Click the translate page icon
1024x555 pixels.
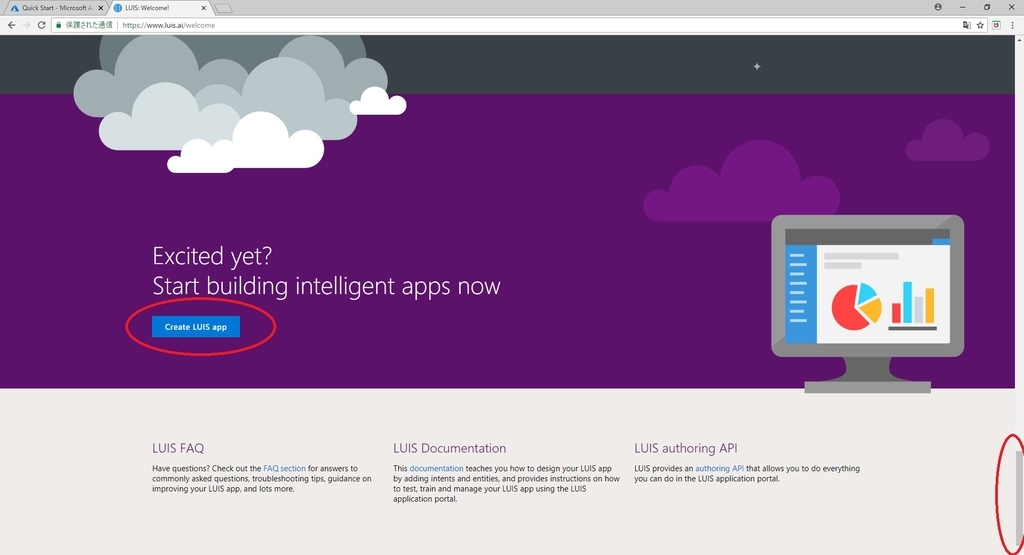point(967,25)
